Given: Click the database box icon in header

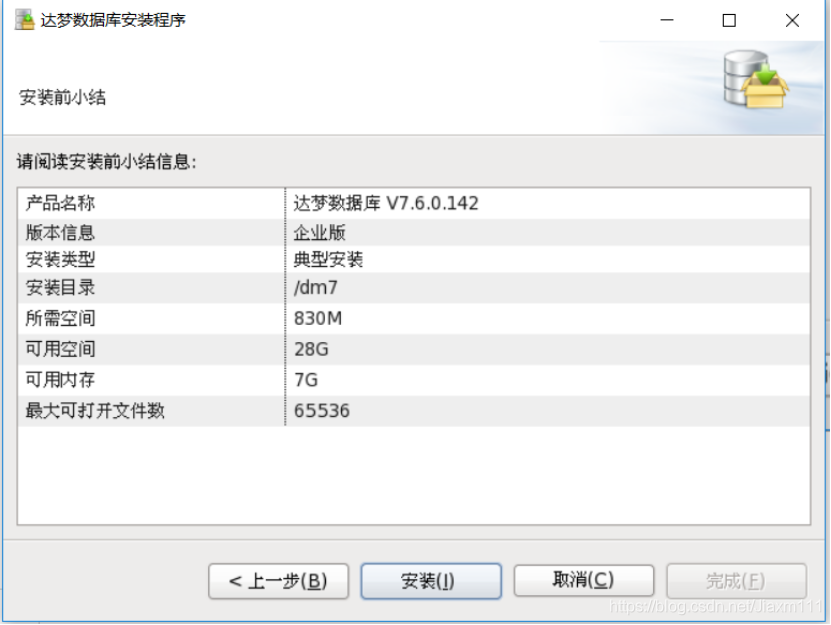Looking at the screenshot, I should click(756, 80).
